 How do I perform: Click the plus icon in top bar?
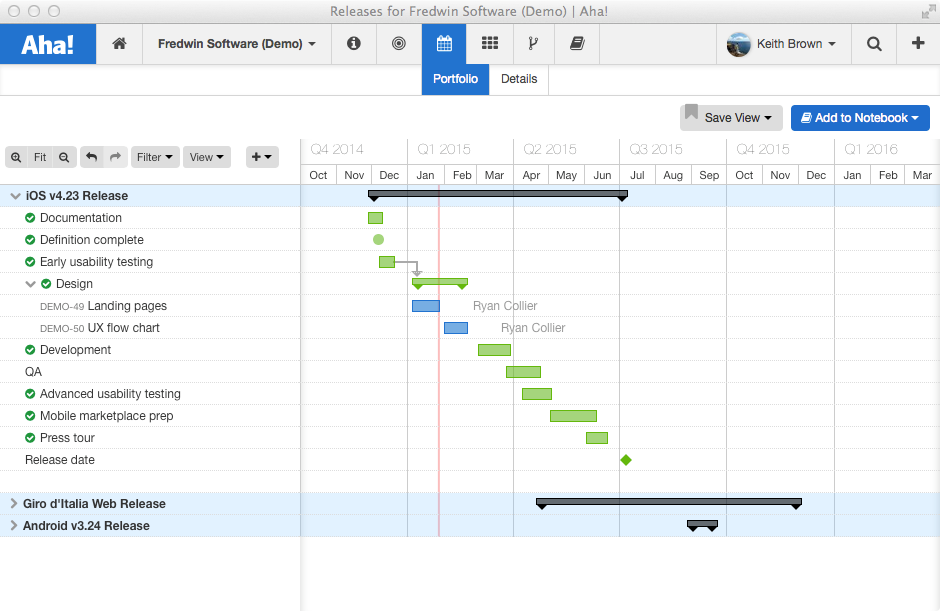coord(918,43)
